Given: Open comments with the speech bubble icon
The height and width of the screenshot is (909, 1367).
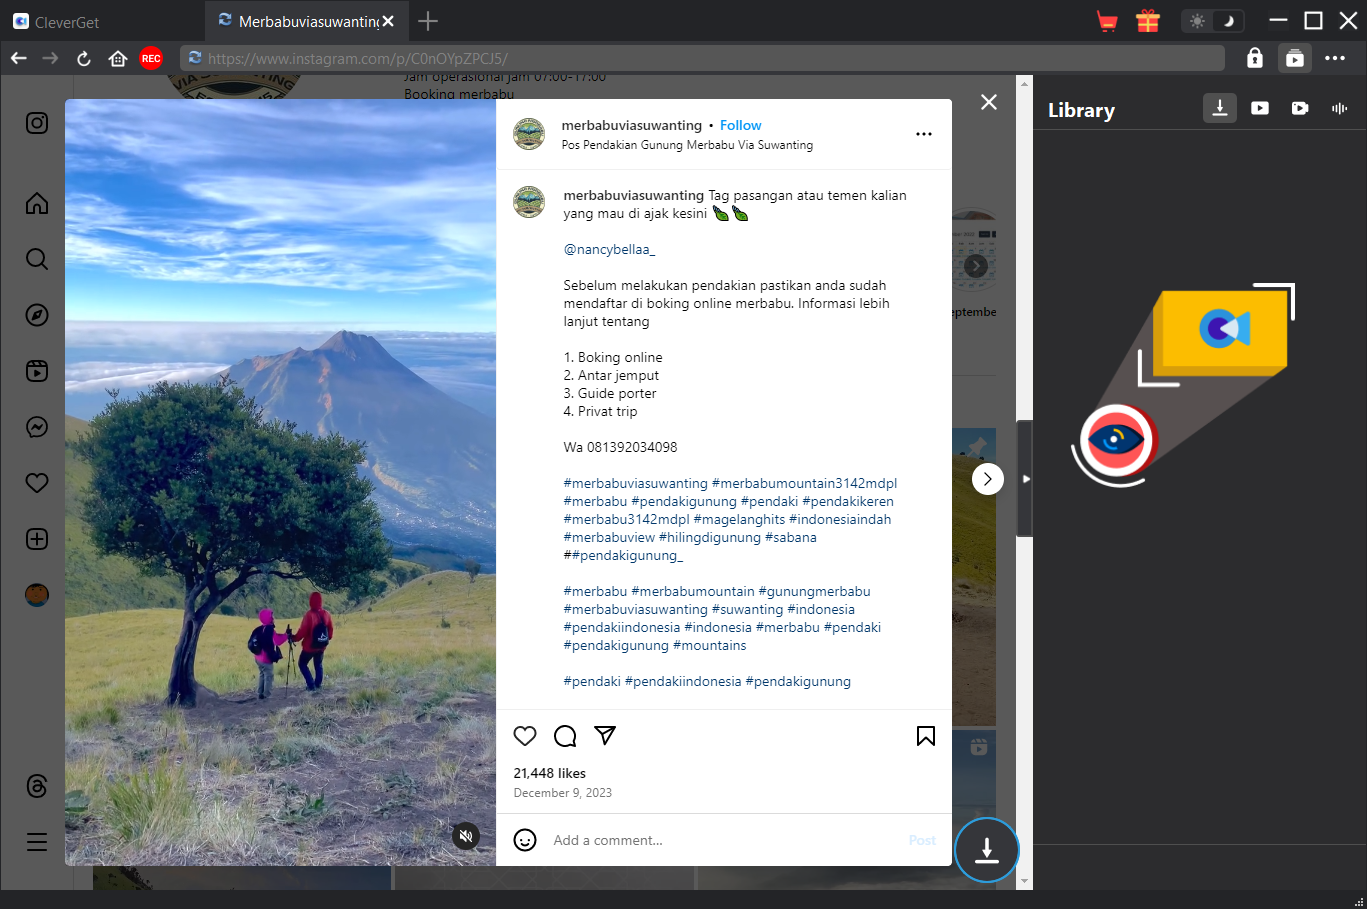Looking at the screenshot, I should [x=565, y=736].
